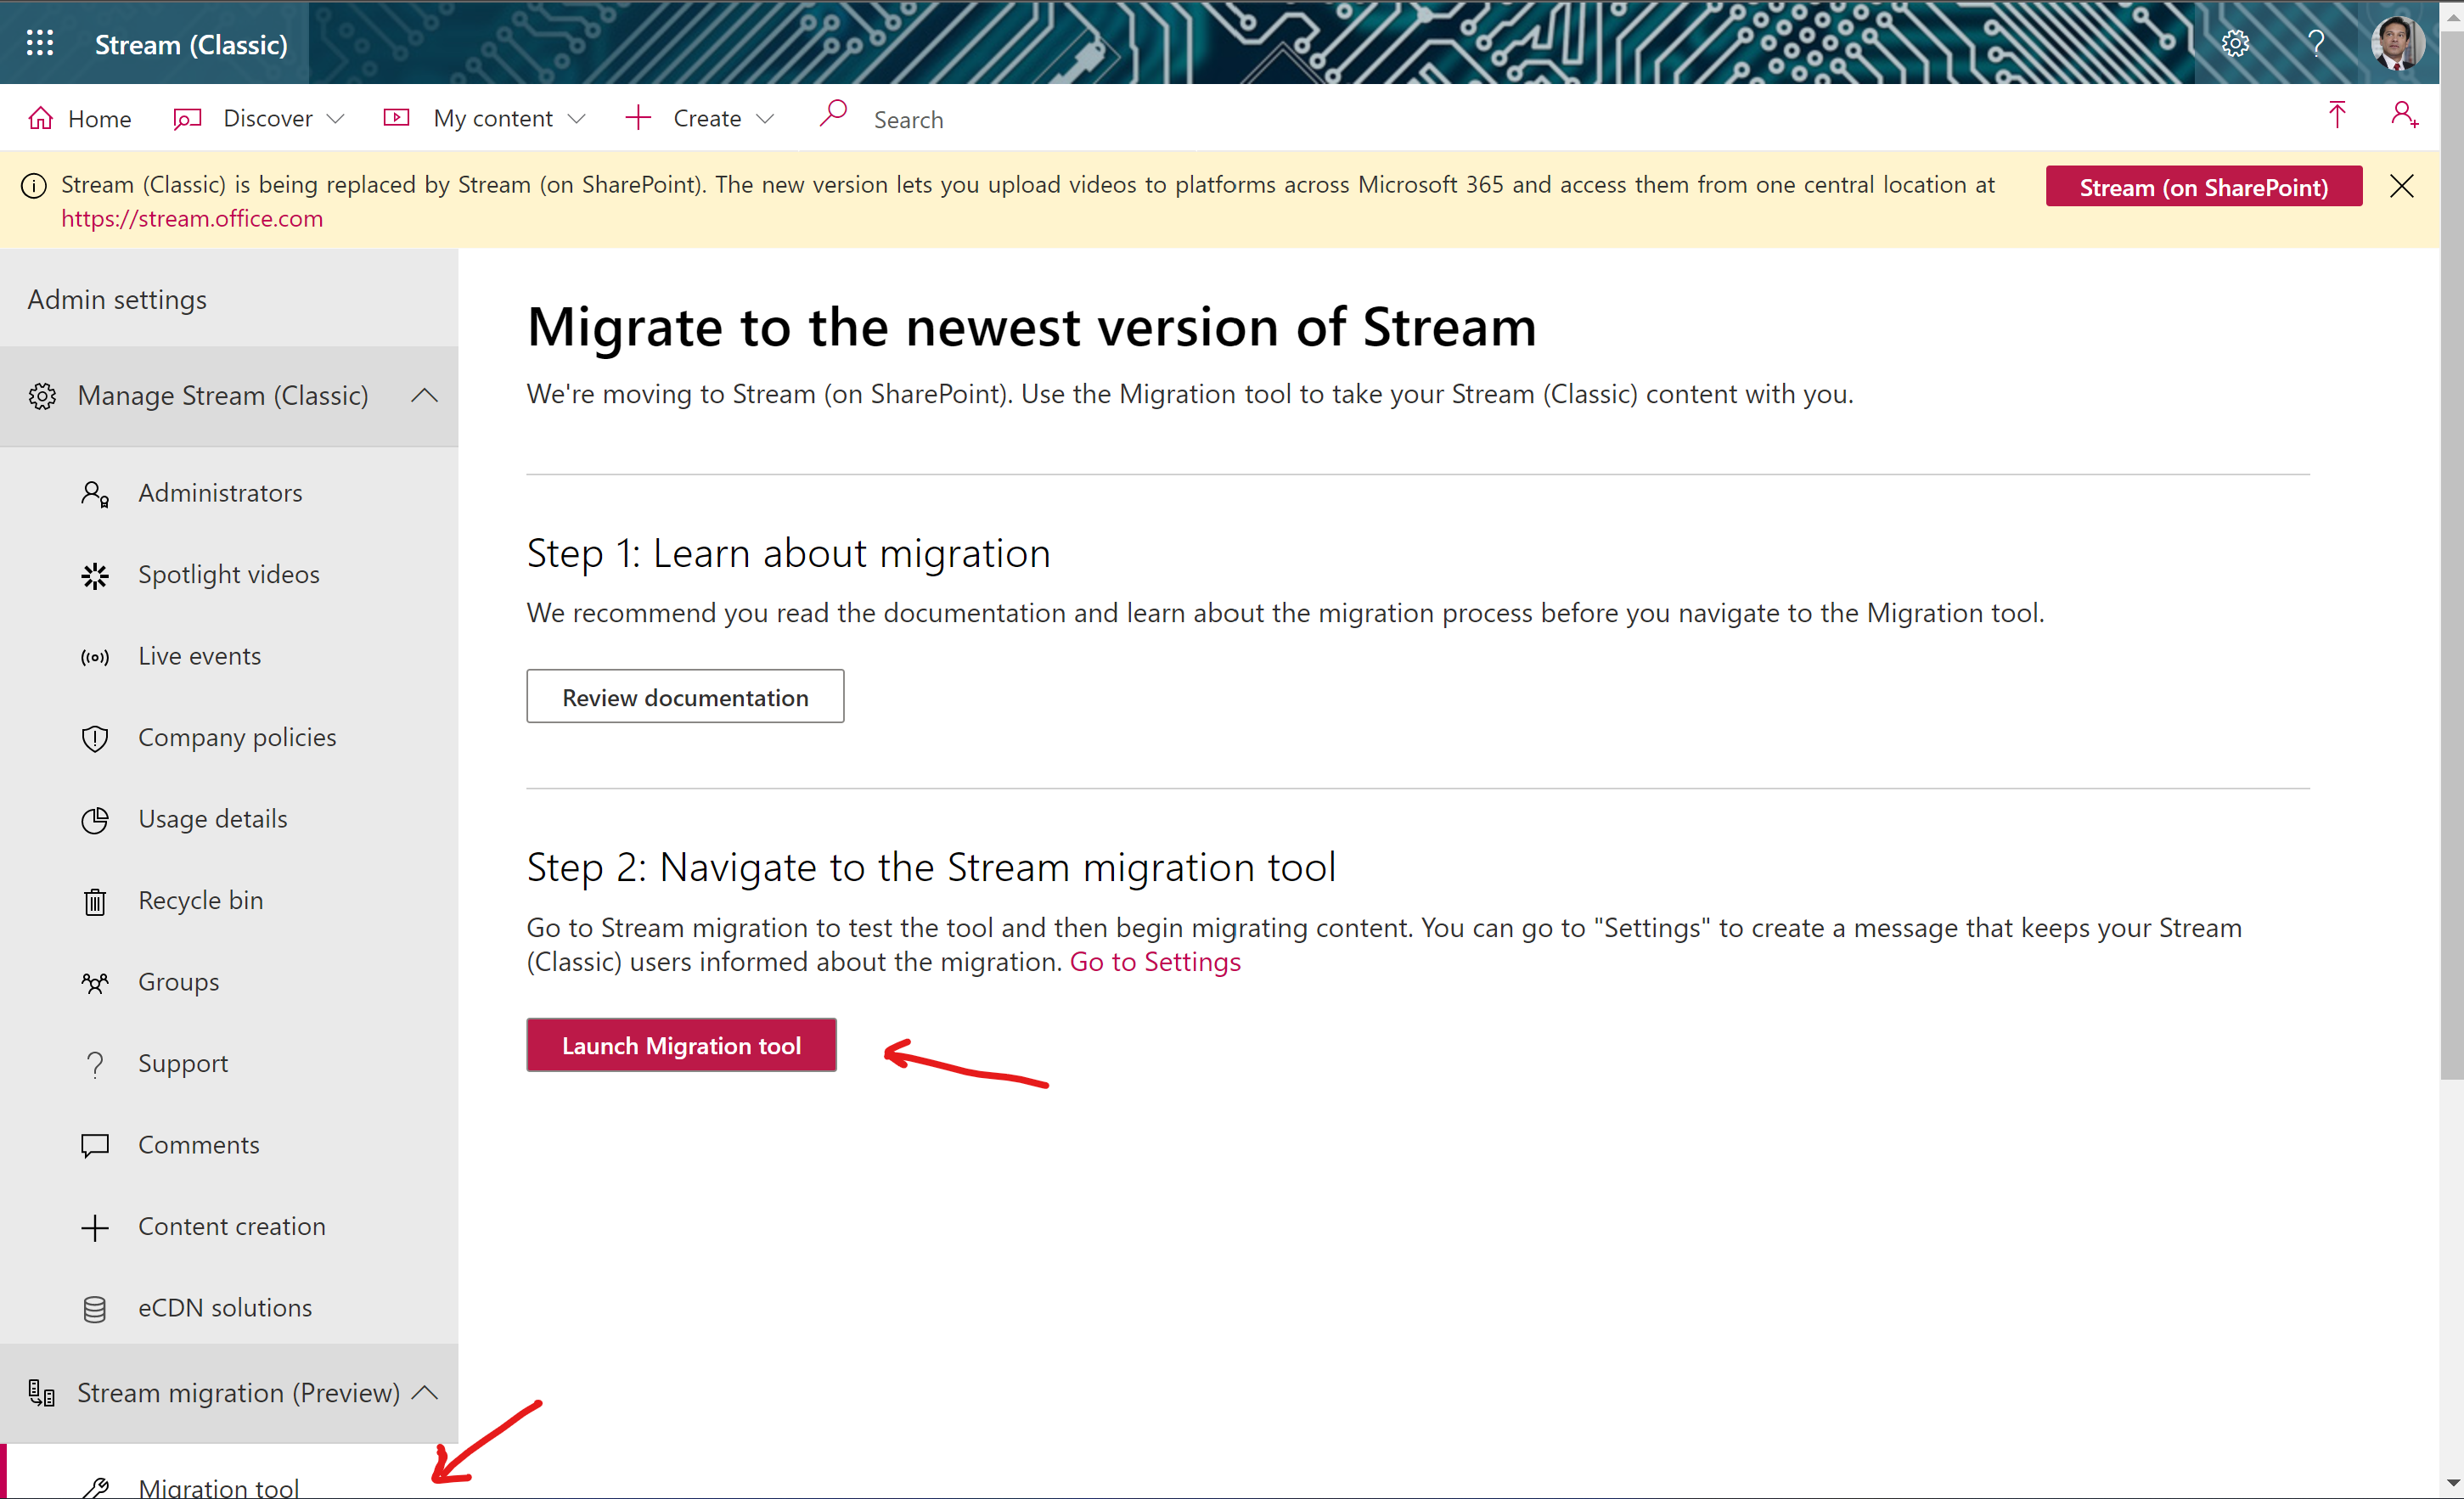The width and height of the screenshot is (2464, 1499).
Task: Open Usage details pie chart icon
Action: [95, 819]
